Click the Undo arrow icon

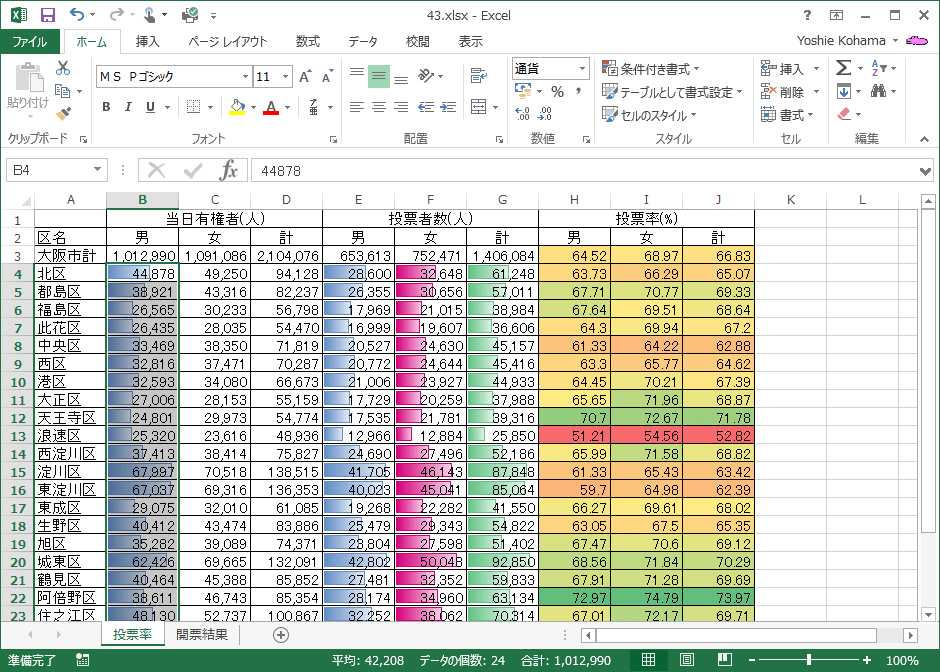coord(76,14)
